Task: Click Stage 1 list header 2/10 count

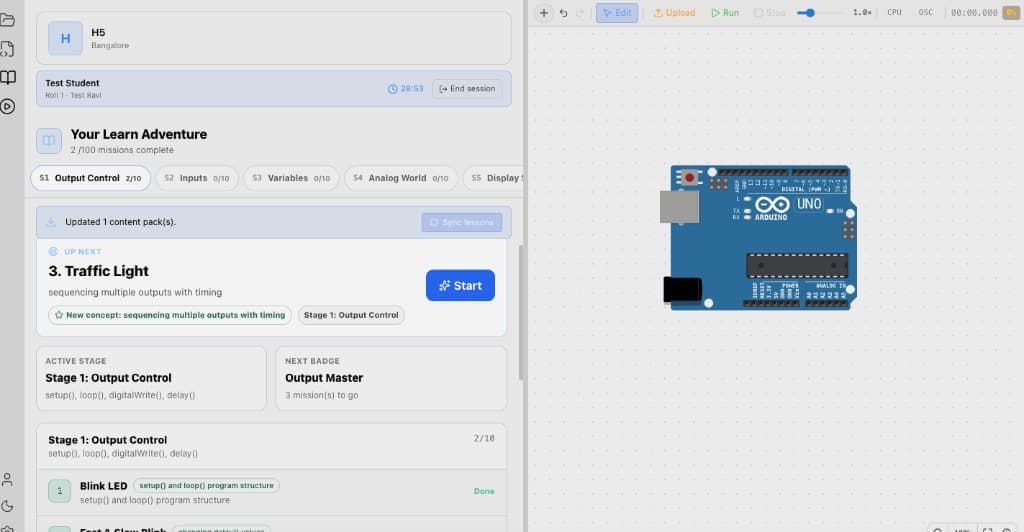Action: pyautogui.click(x=484, y=439)
